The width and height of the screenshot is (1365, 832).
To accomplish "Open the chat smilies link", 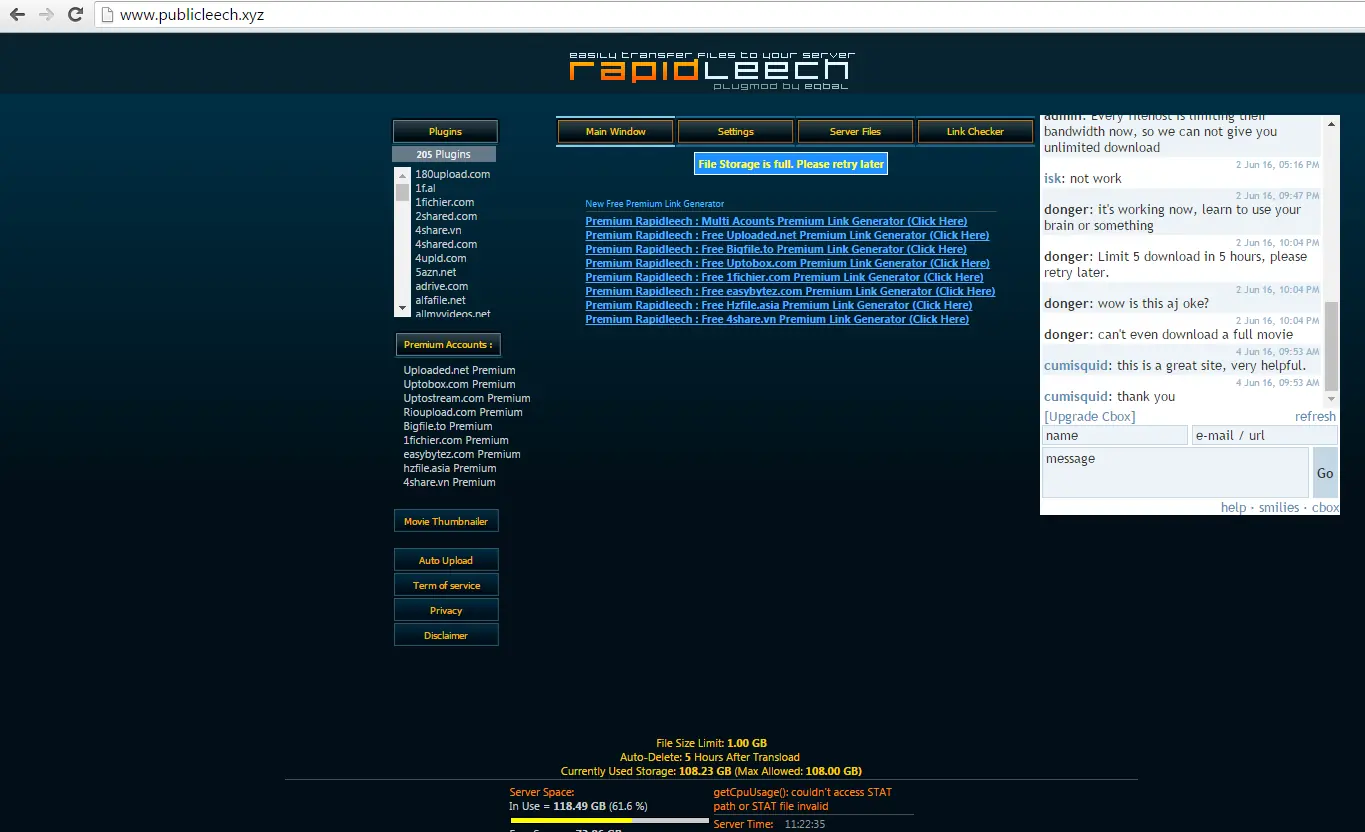I will click(1279, 508).
